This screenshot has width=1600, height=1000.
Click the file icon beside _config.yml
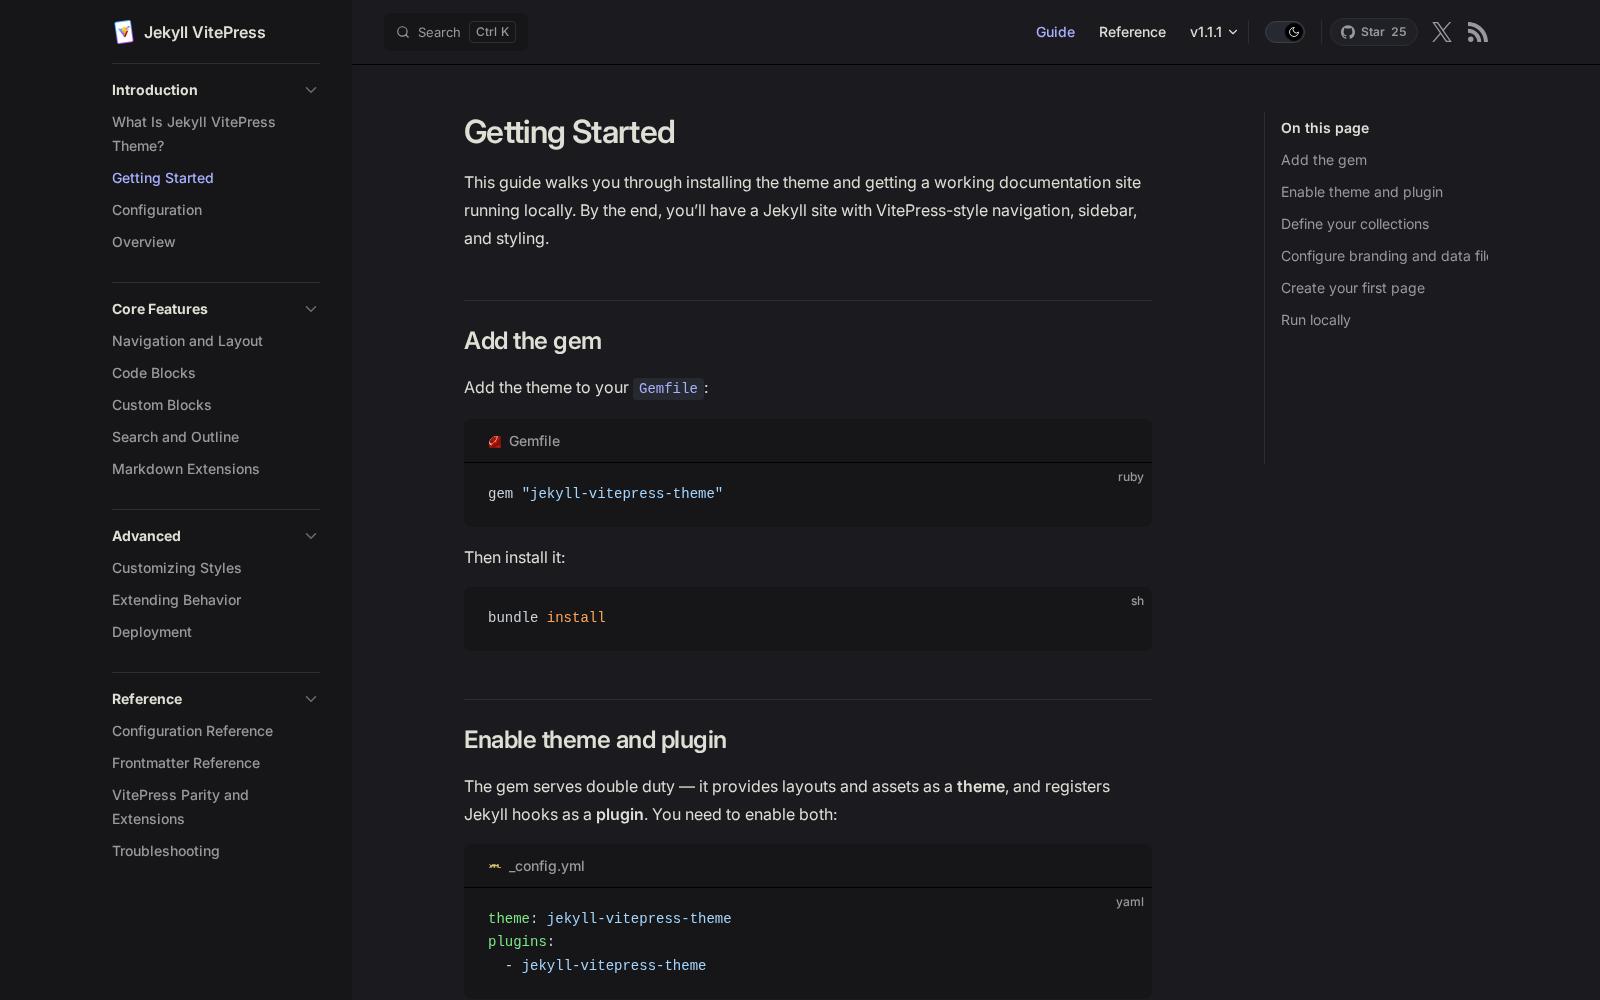[494, 866]
